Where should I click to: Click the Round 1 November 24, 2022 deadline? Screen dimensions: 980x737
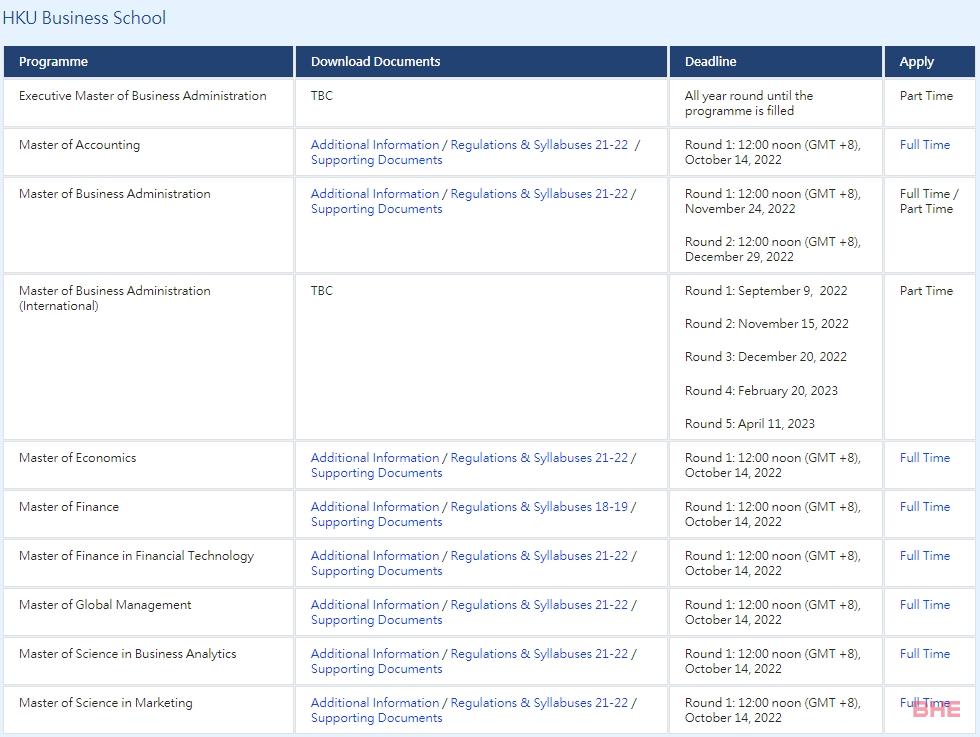(x=772, y=201)
